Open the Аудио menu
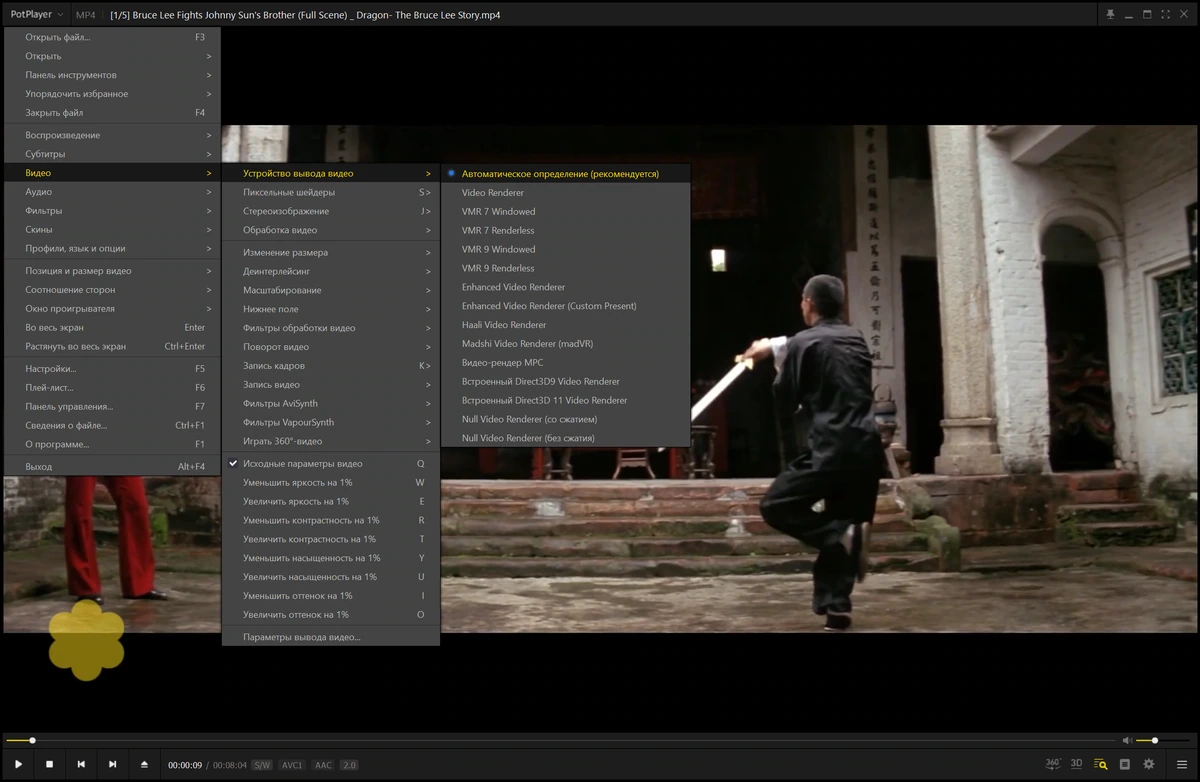 tap(112, 192)
